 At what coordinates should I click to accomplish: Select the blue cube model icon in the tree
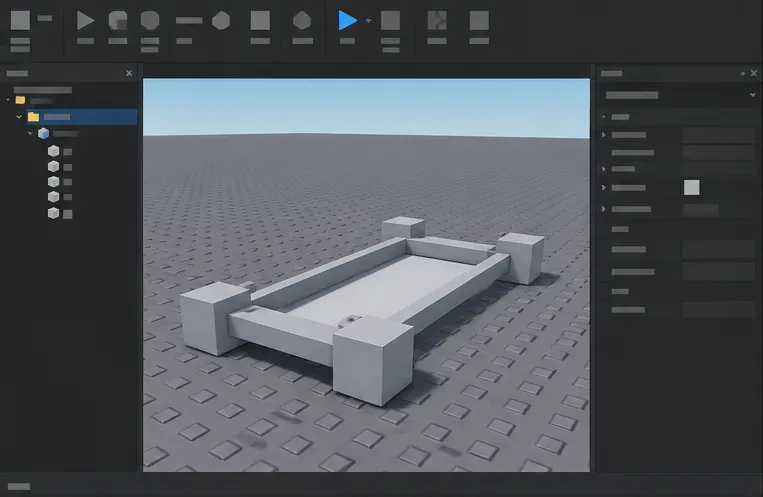click(x=43, y=133)
